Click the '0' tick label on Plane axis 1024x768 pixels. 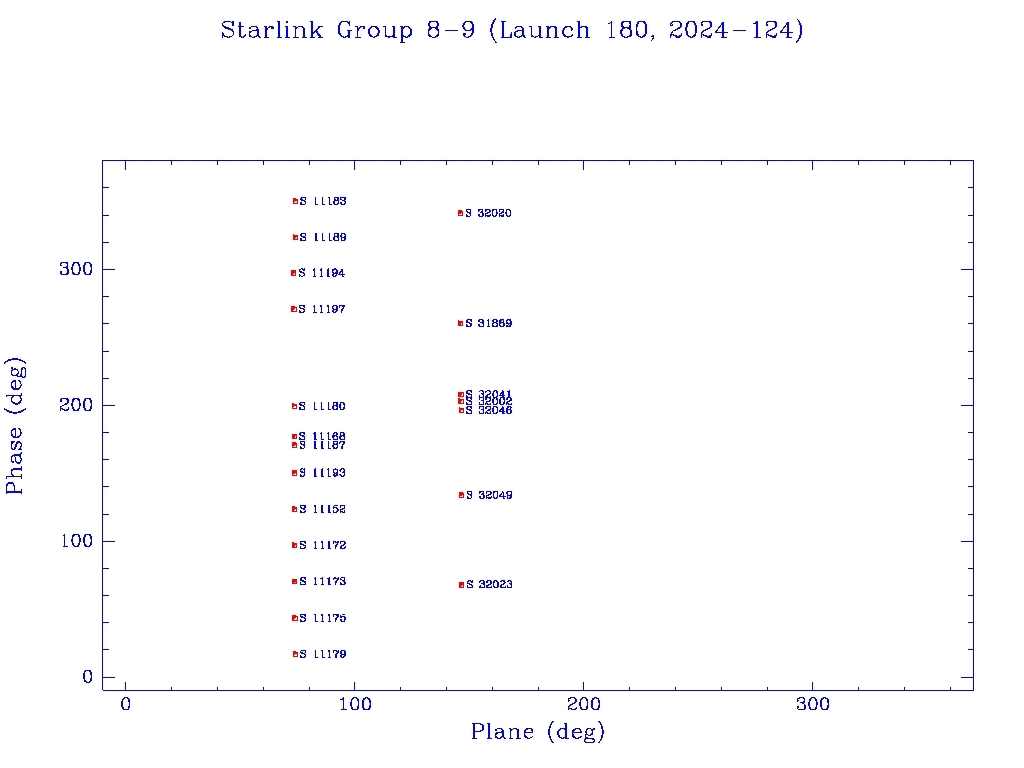click(x=125, y=704)
